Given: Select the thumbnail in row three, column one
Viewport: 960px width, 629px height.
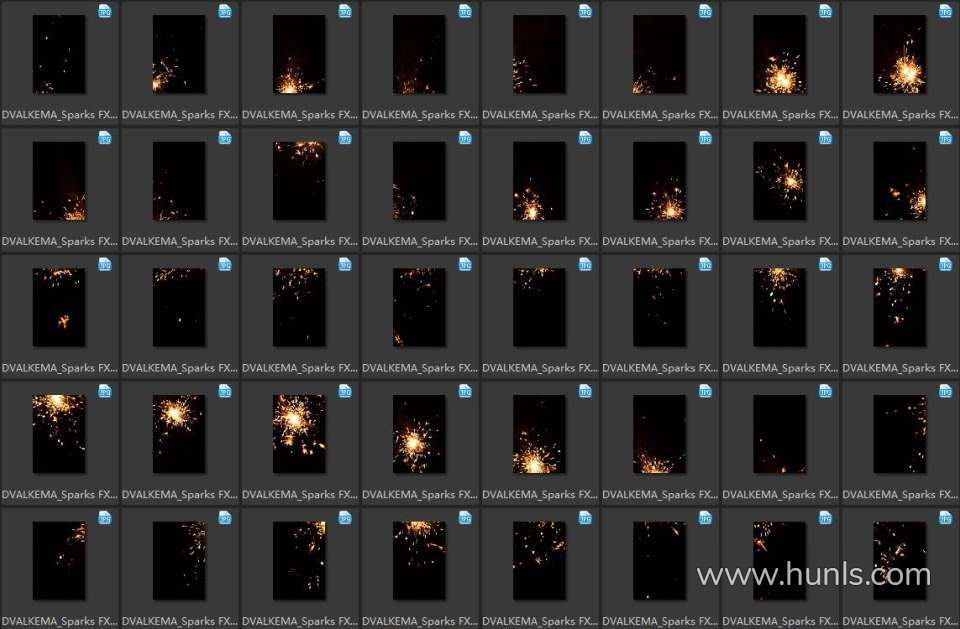Looking at the screenshot, I should pos(59,307).
